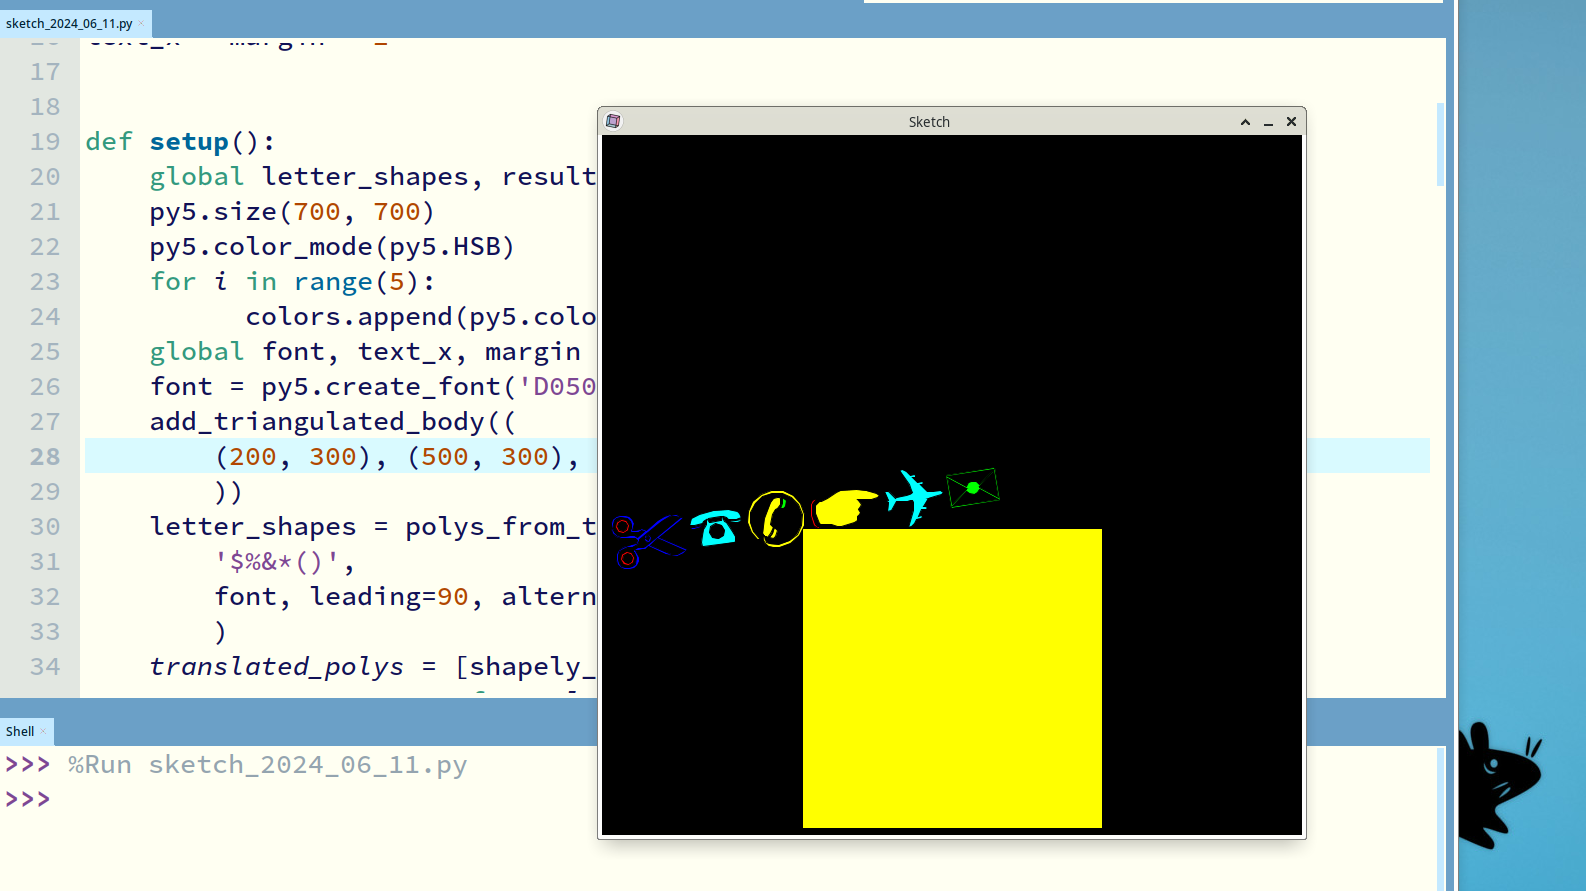Close the Shell panel tab
The width and height of the screenshot is (1586, 891).
43,731
